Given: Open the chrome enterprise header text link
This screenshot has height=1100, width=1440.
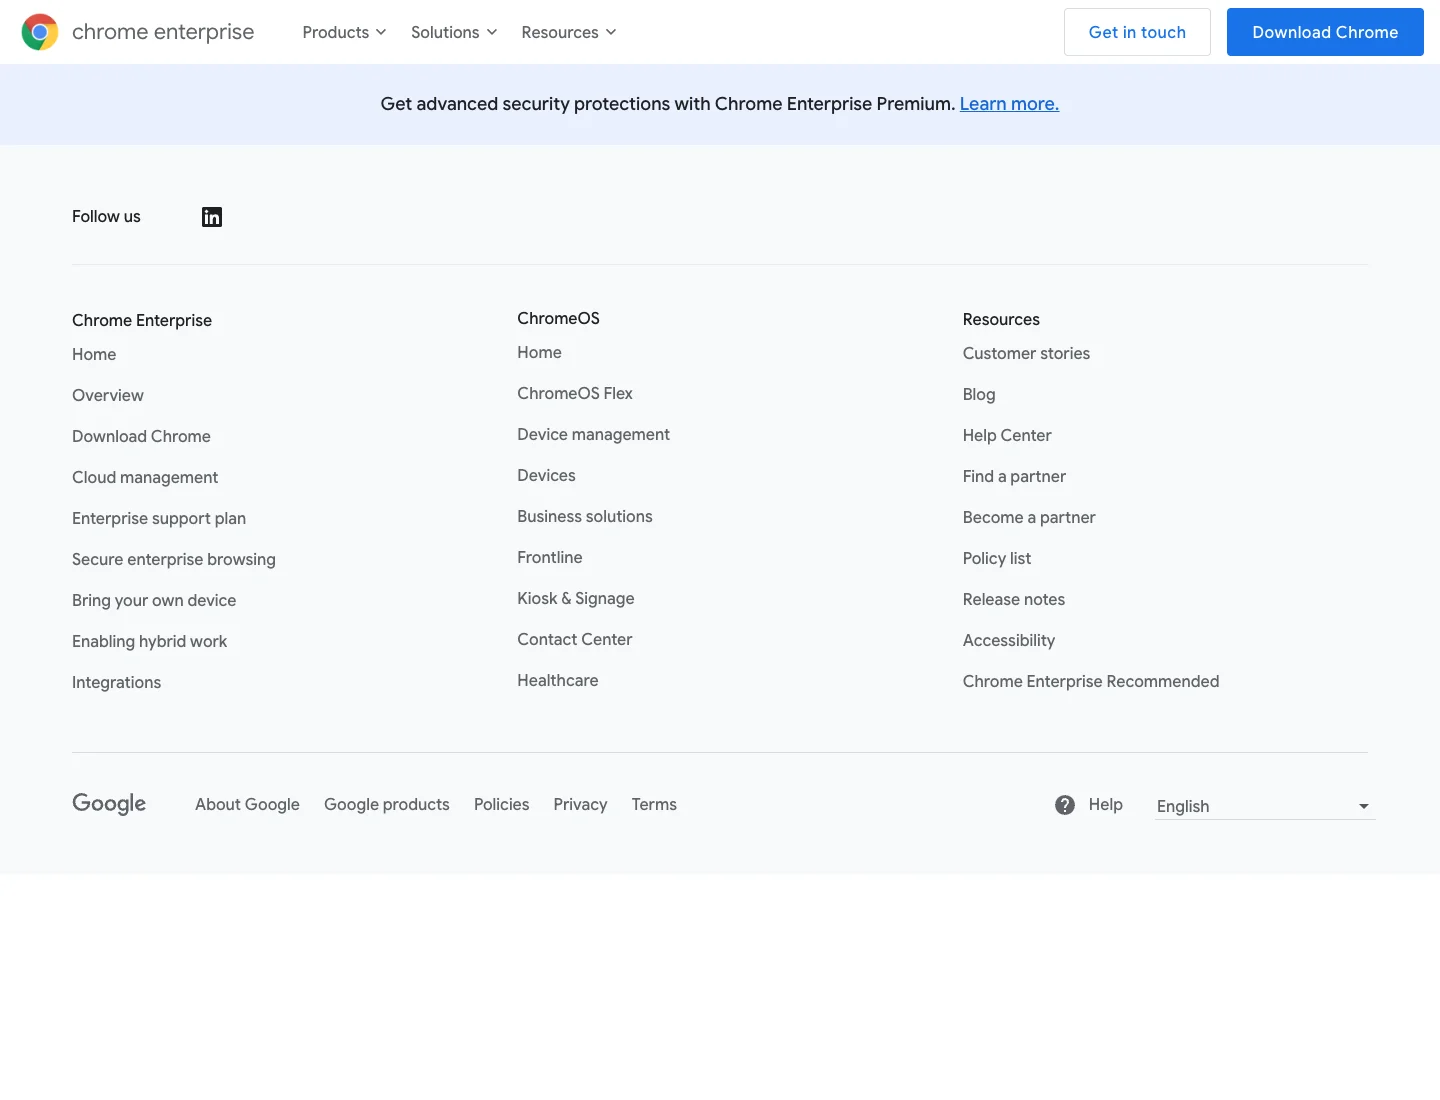Looking at the screenshot, I should pyautogui.click(x=163, y=32).
